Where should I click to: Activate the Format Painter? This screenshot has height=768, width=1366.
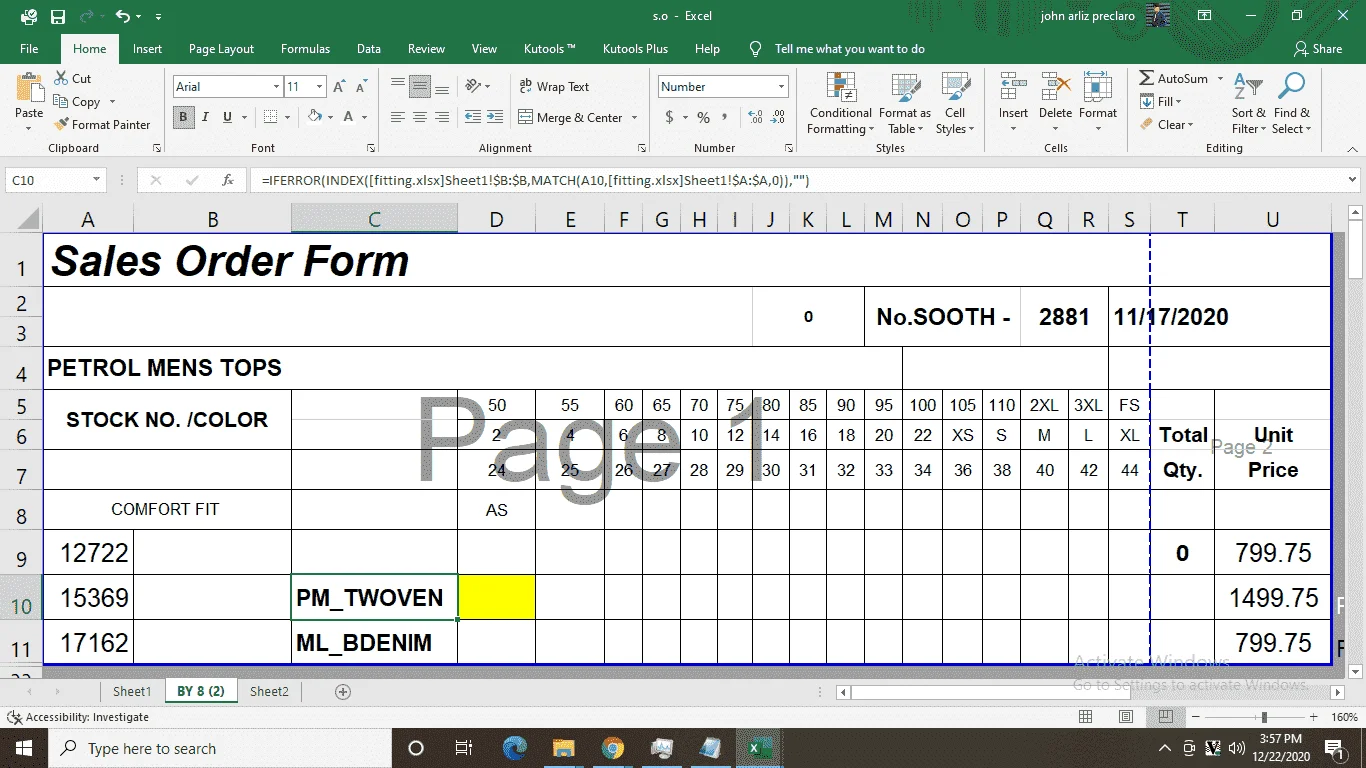101,125
